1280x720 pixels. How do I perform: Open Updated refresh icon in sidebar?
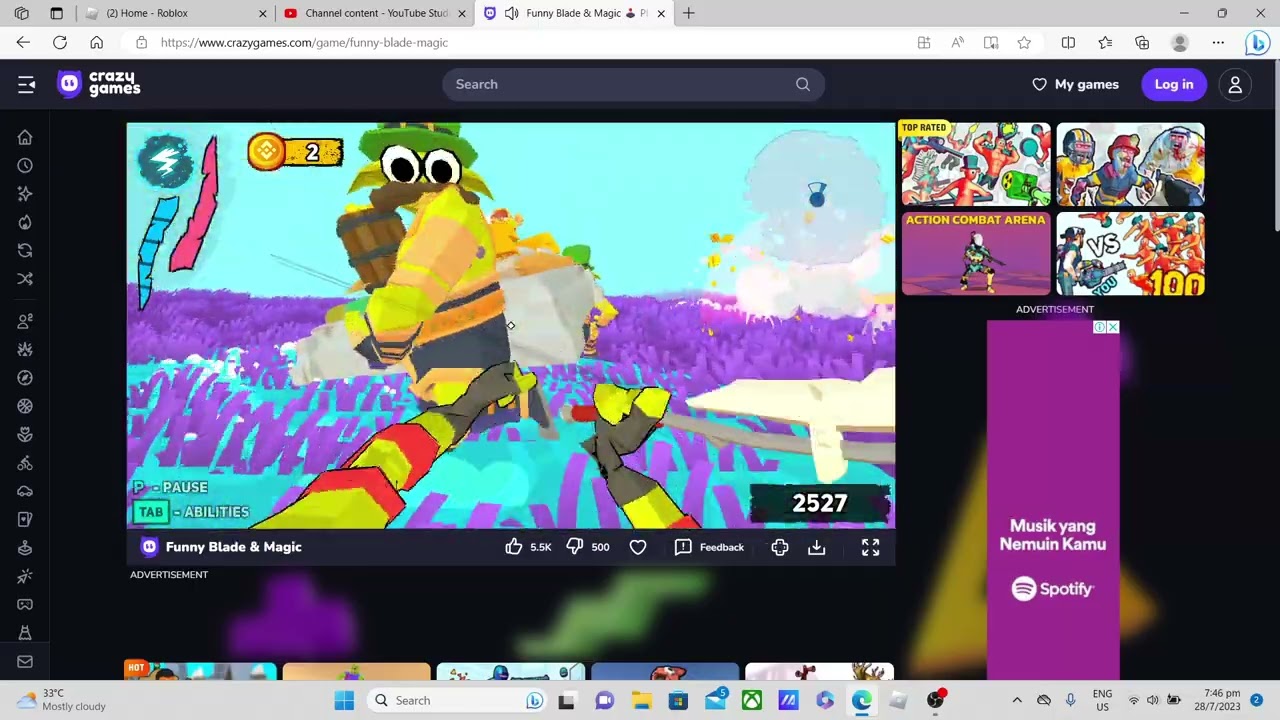[25, 250]
